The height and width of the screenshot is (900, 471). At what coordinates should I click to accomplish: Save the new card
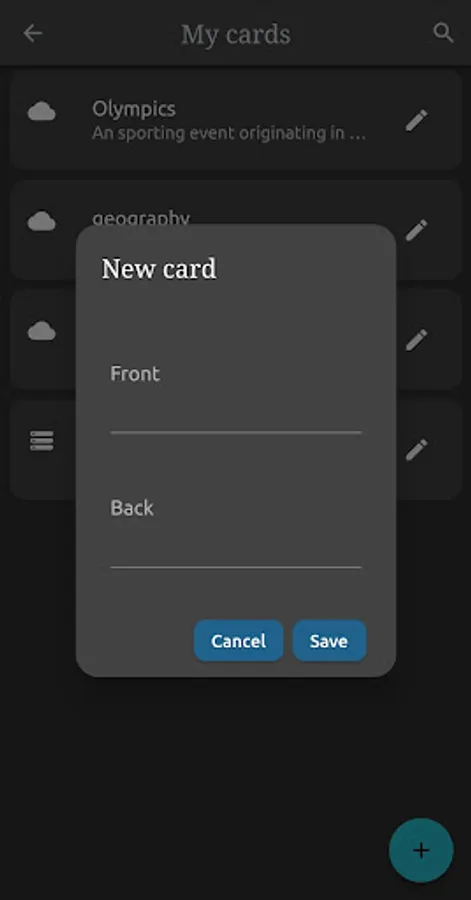329,641
